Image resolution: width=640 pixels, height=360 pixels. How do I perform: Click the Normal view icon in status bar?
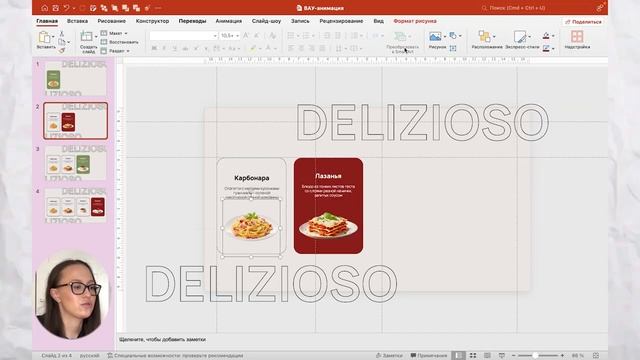click(x=458, y=356)
